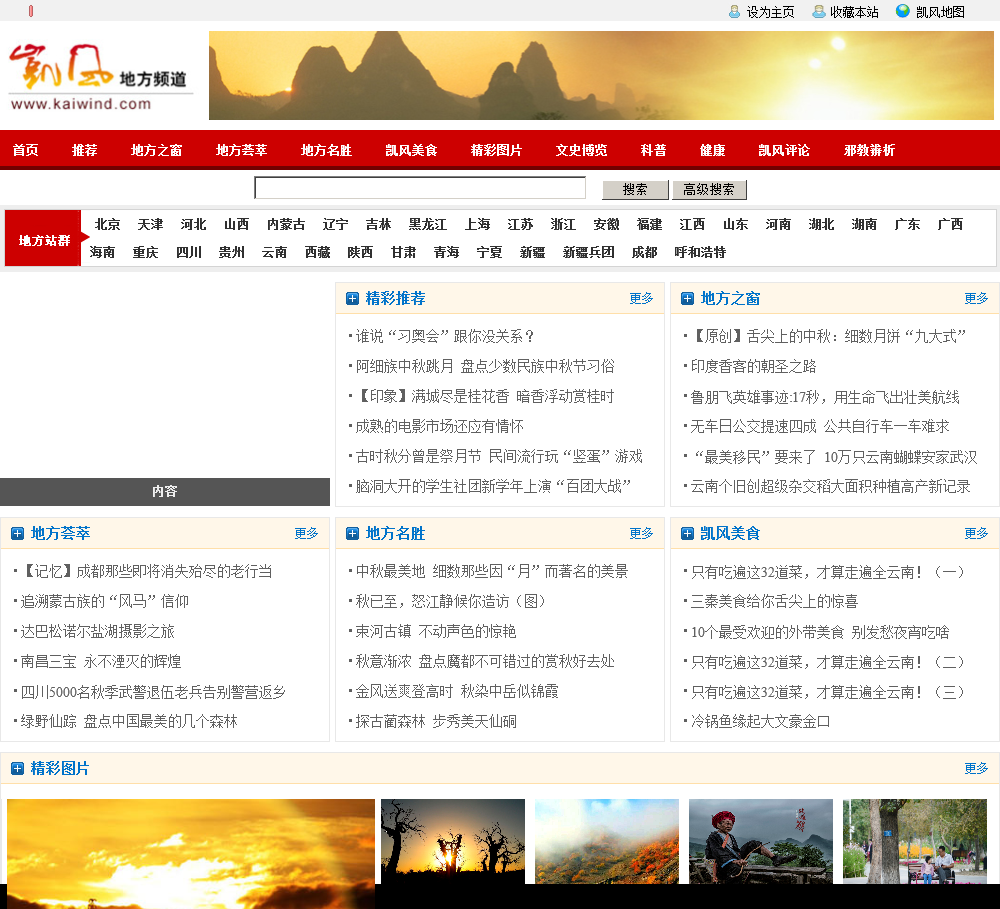Select the 北京 local site link
The height and width of the screenshot is (909, 1000).
coord(107,225)
